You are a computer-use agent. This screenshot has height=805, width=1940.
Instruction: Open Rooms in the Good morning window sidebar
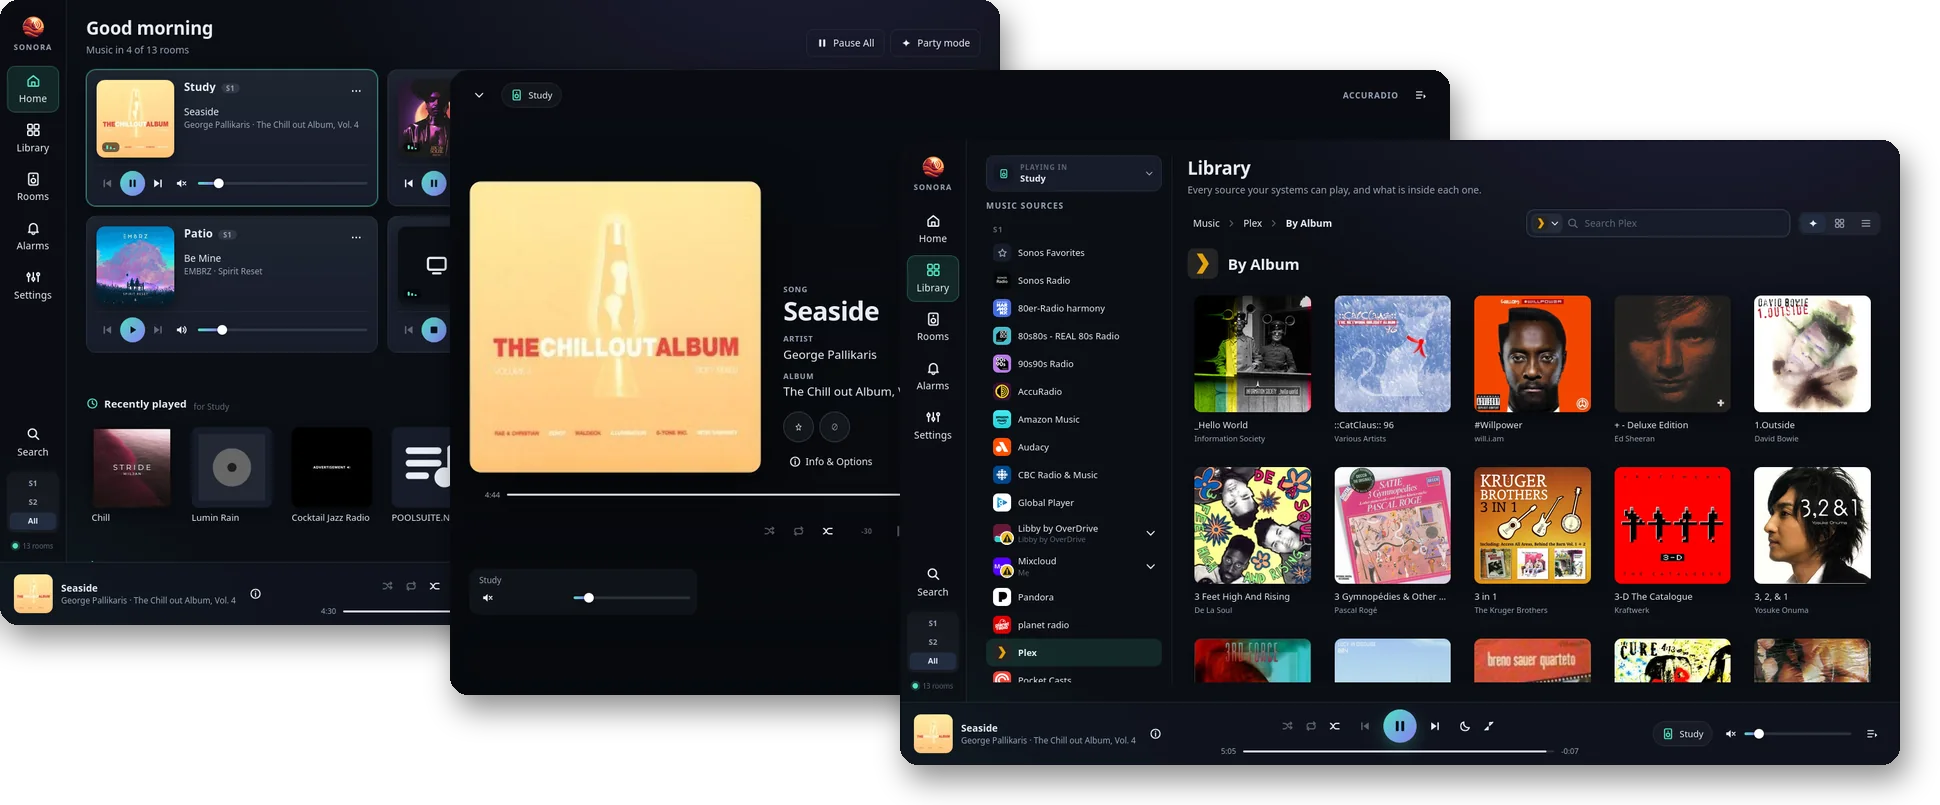point(33,187)
